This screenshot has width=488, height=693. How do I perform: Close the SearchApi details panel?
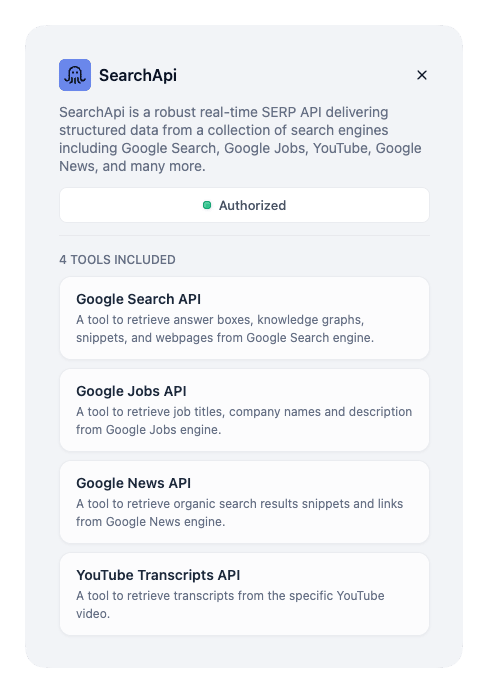click(422, 75)
